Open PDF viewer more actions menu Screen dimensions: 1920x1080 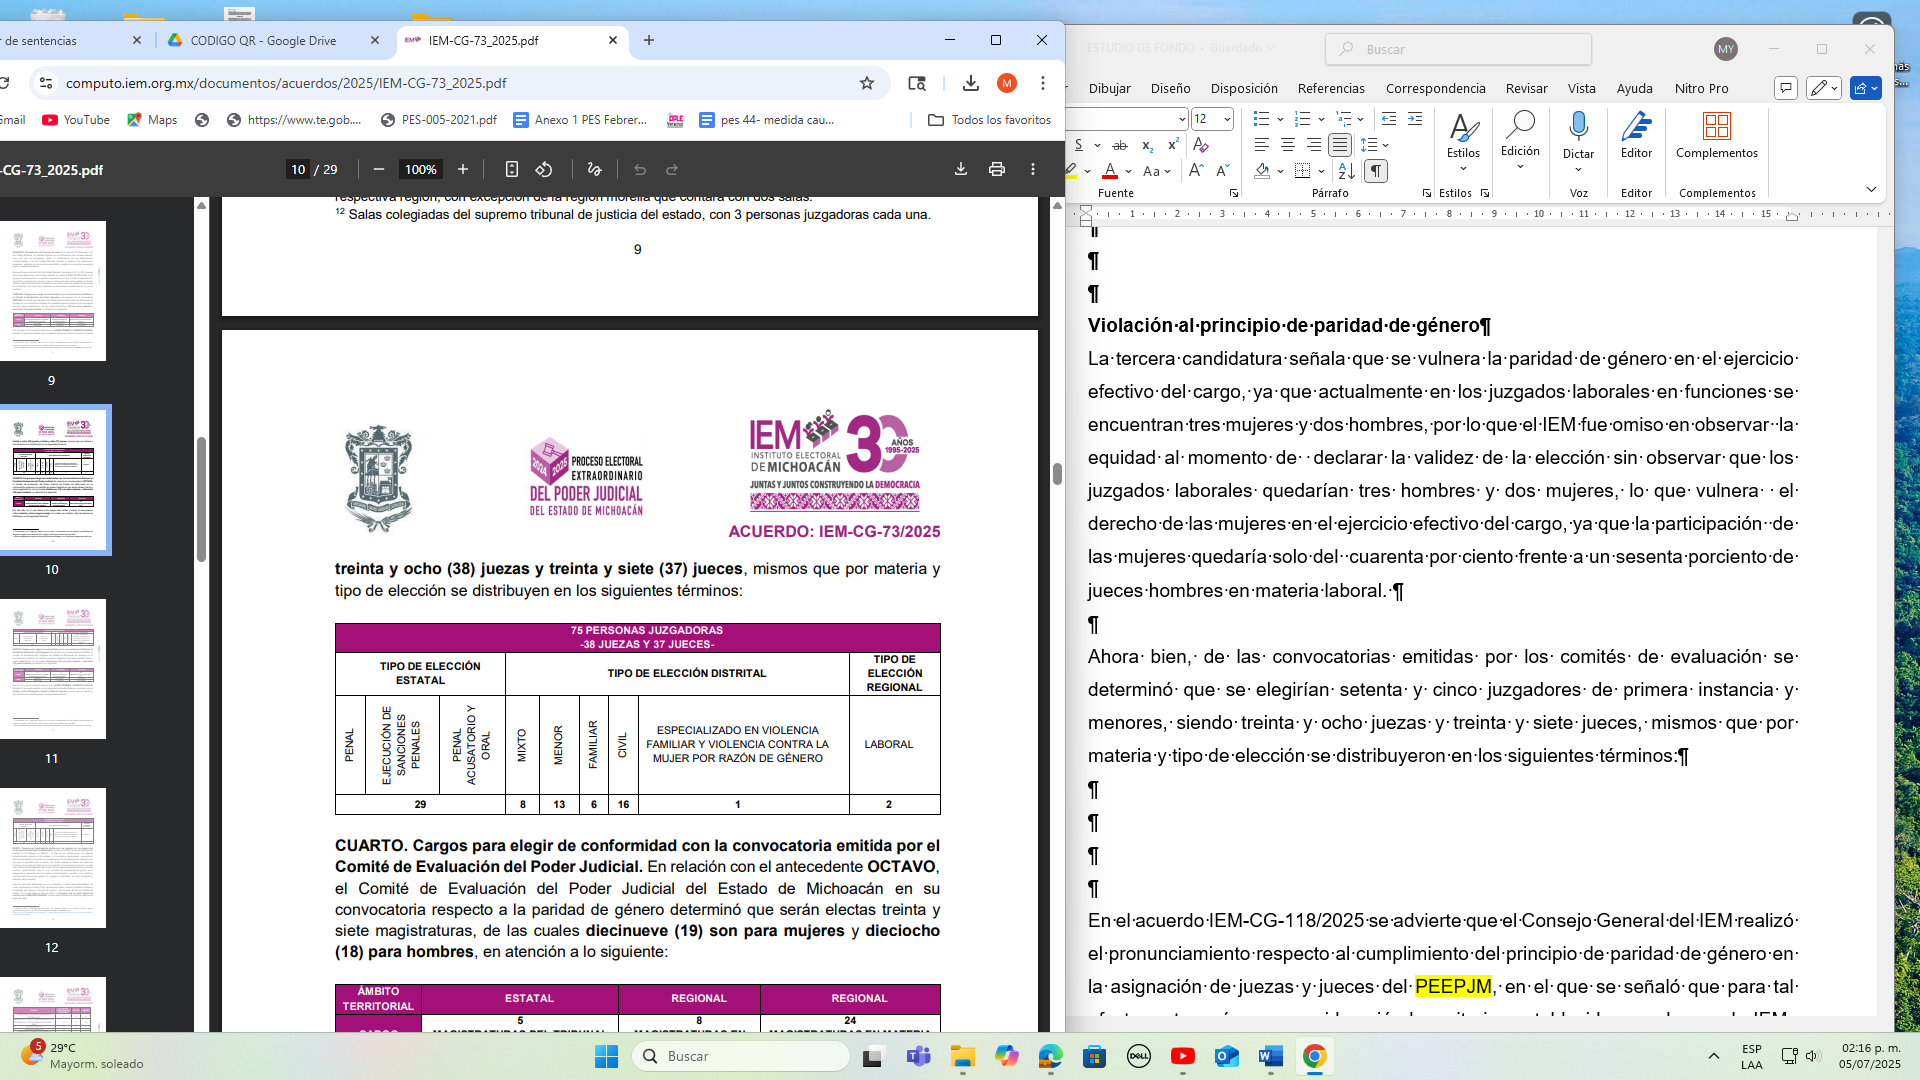[1033, 170]
